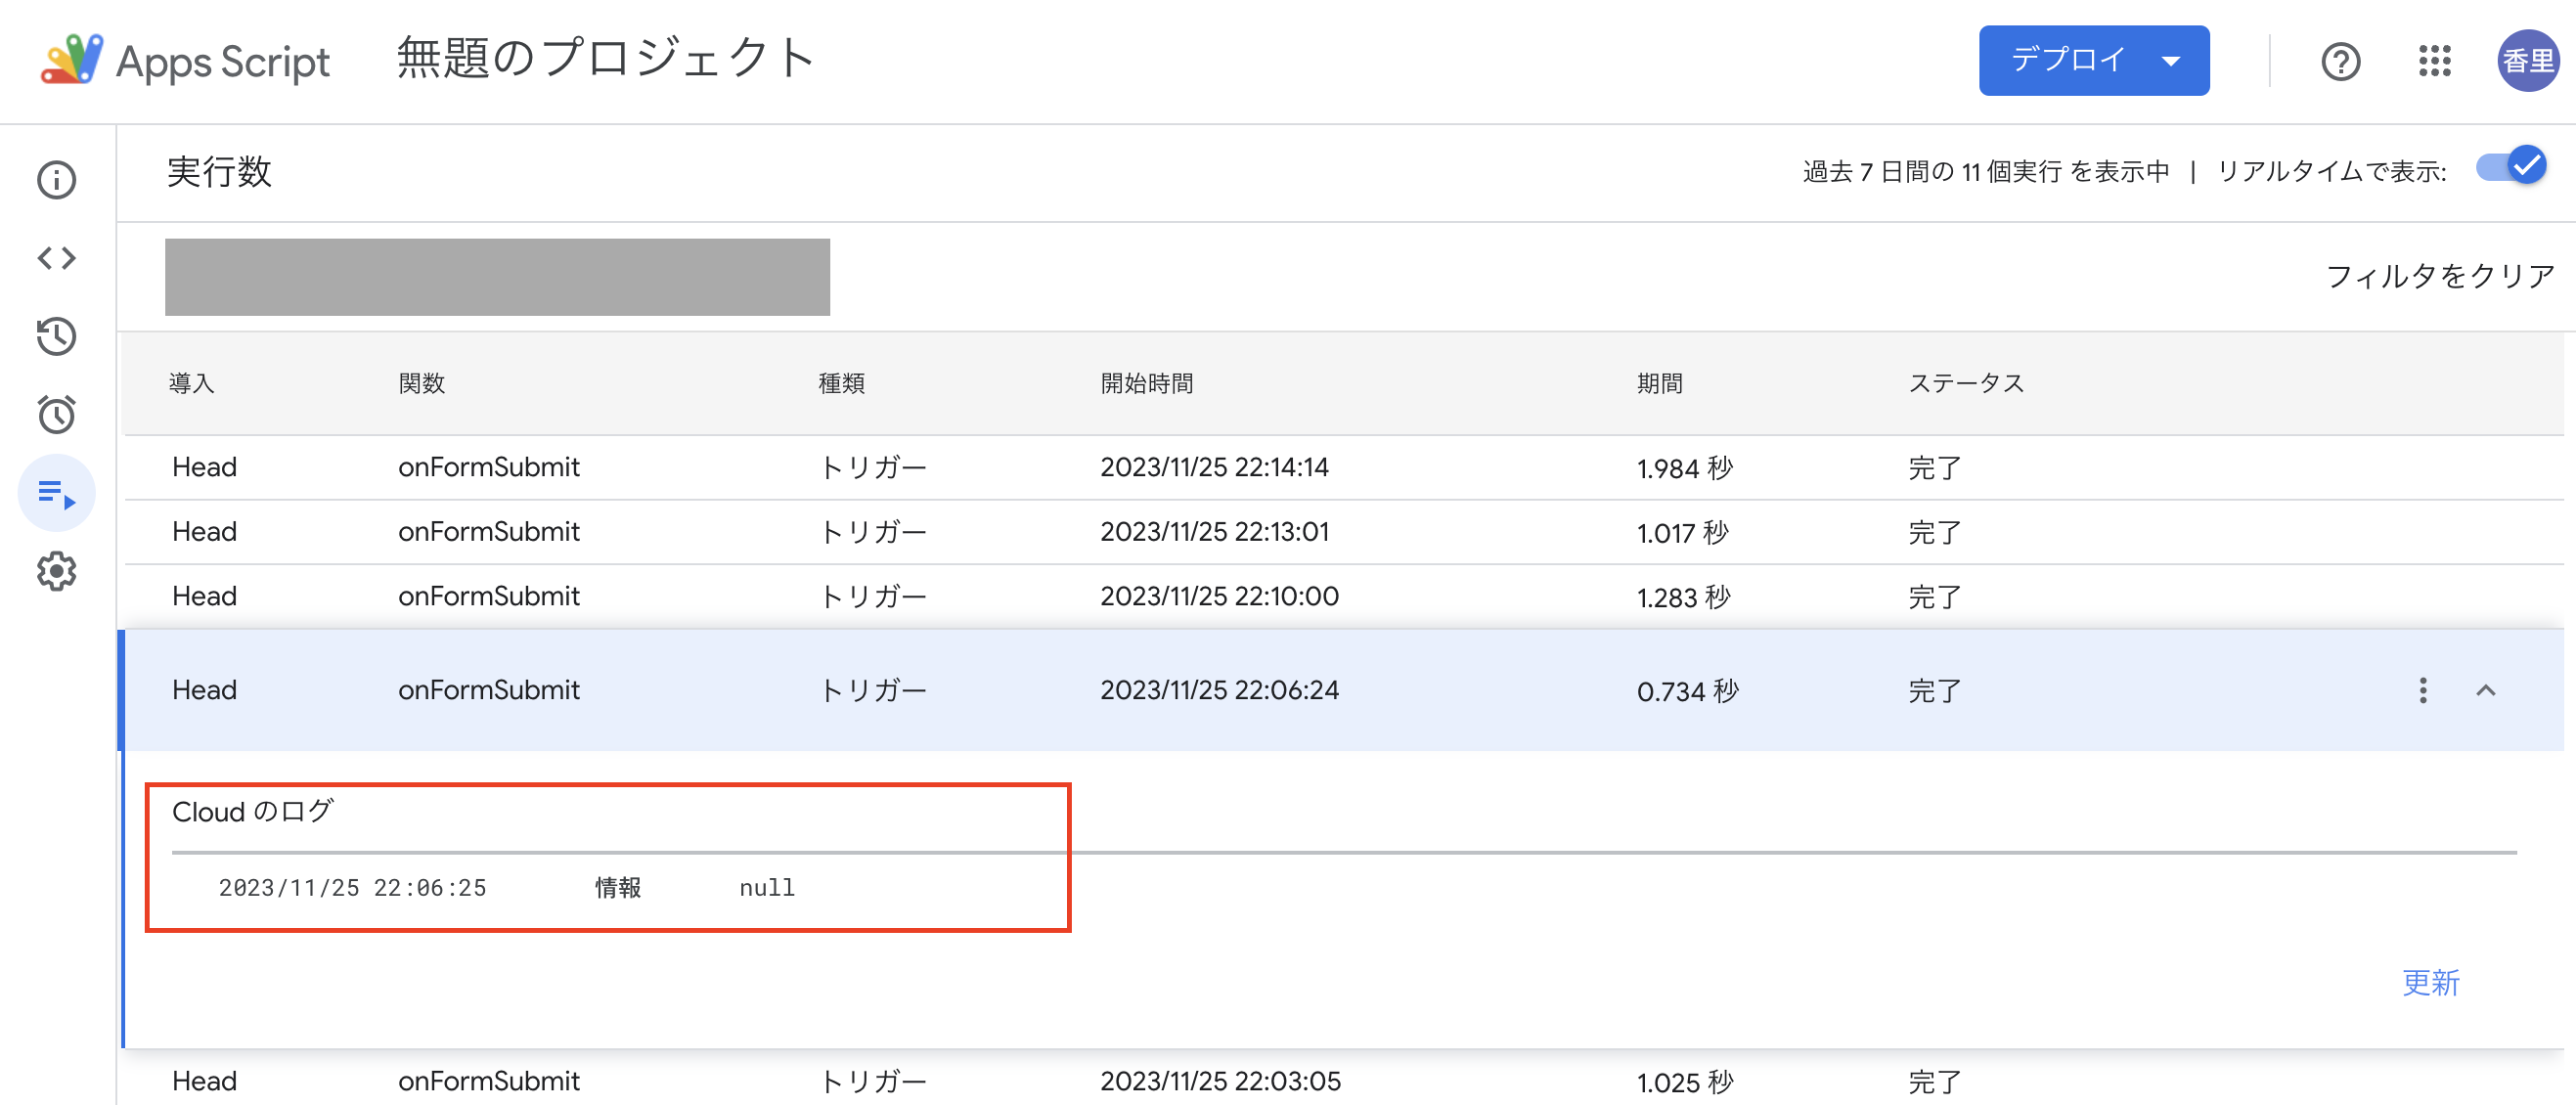This screenshot has width=2576, height=1105.
Task: Open the Apps Script help
Action: [x=2340, y=61]
